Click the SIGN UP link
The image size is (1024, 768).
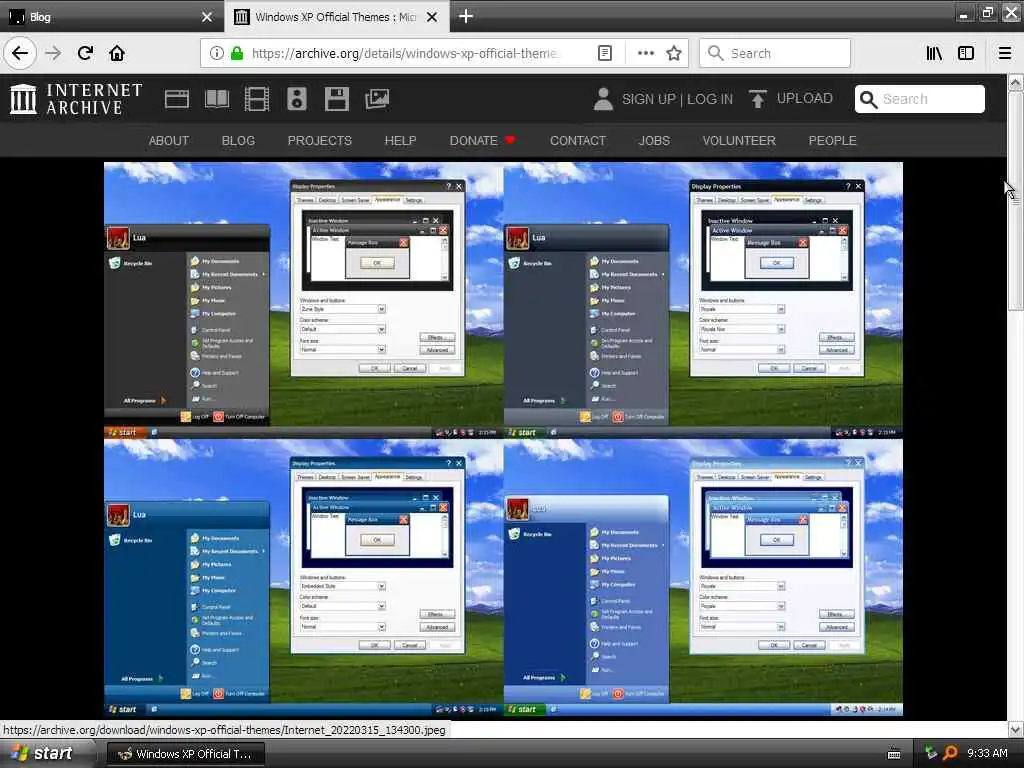(648, 99)
